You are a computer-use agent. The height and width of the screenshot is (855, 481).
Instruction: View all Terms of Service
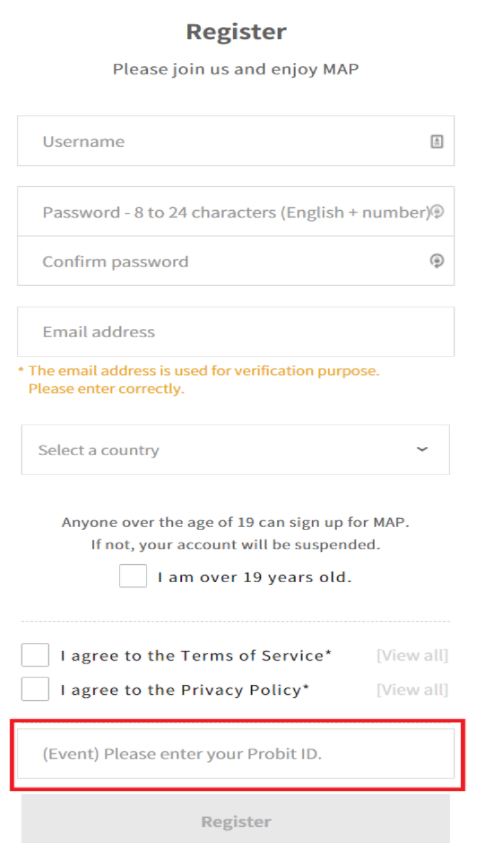point(412,655)
